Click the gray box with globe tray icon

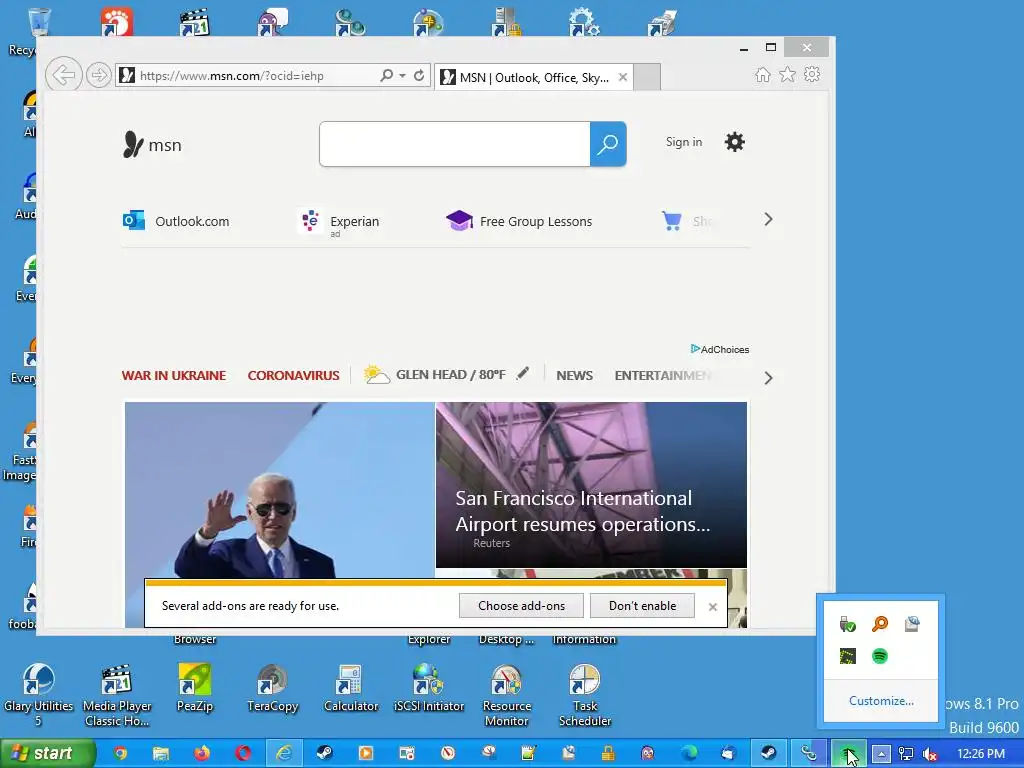pyautogui.click(x=912, y=624)
